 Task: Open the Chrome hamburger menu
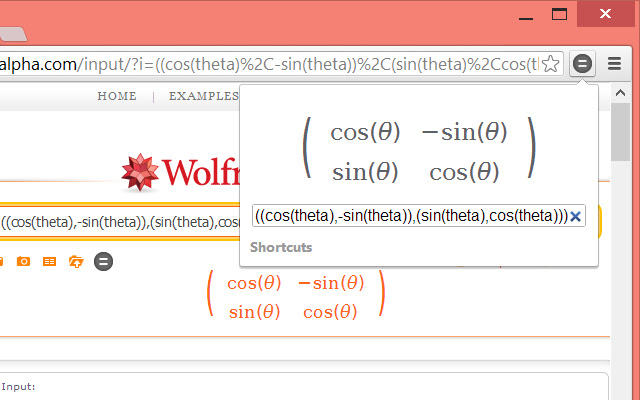(x=614, y=64)
